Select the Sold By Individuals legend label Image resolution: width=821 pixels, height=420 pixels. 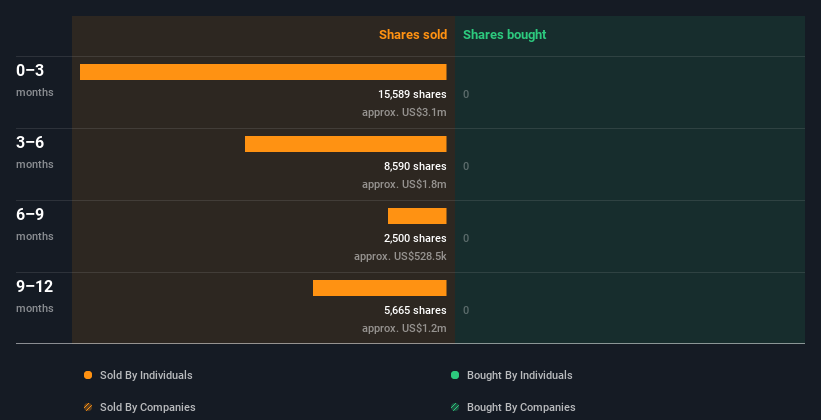pos(146,375)
